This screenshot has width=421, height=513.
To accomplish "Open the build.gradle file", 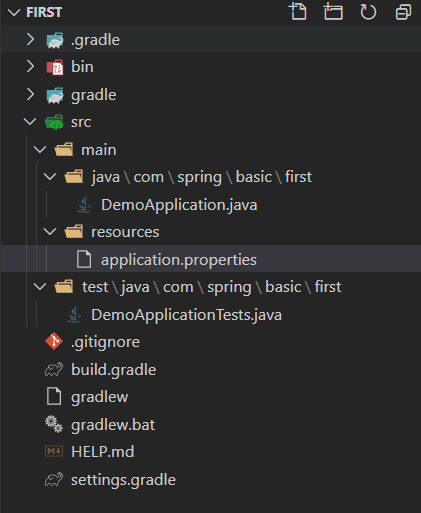I will pyautogui.click(x=114, y=370).
